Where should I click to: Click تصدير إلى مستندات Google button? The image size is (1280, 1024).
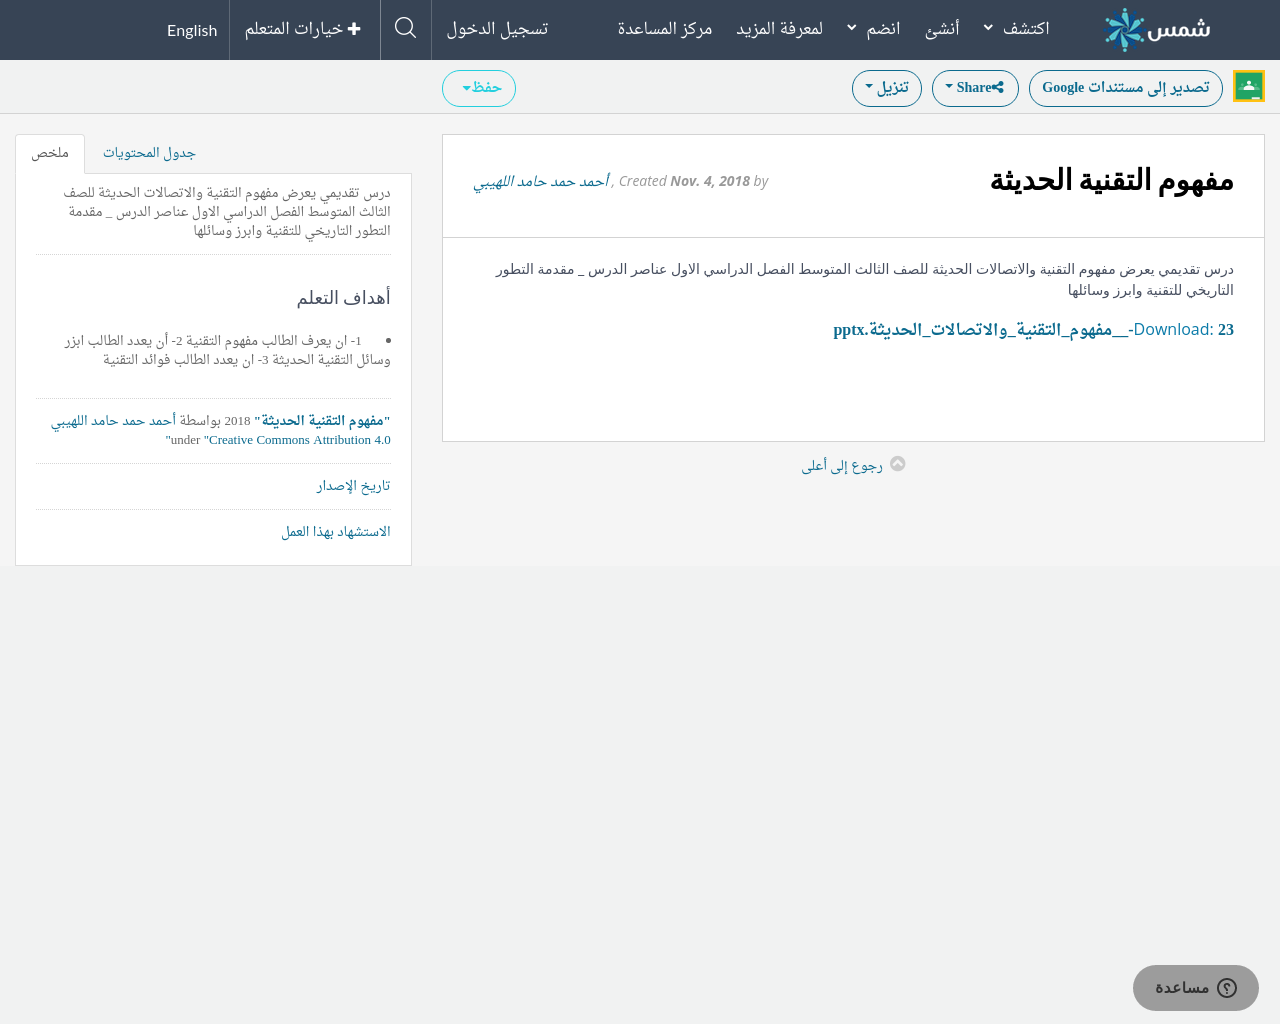pos(1125,88)
